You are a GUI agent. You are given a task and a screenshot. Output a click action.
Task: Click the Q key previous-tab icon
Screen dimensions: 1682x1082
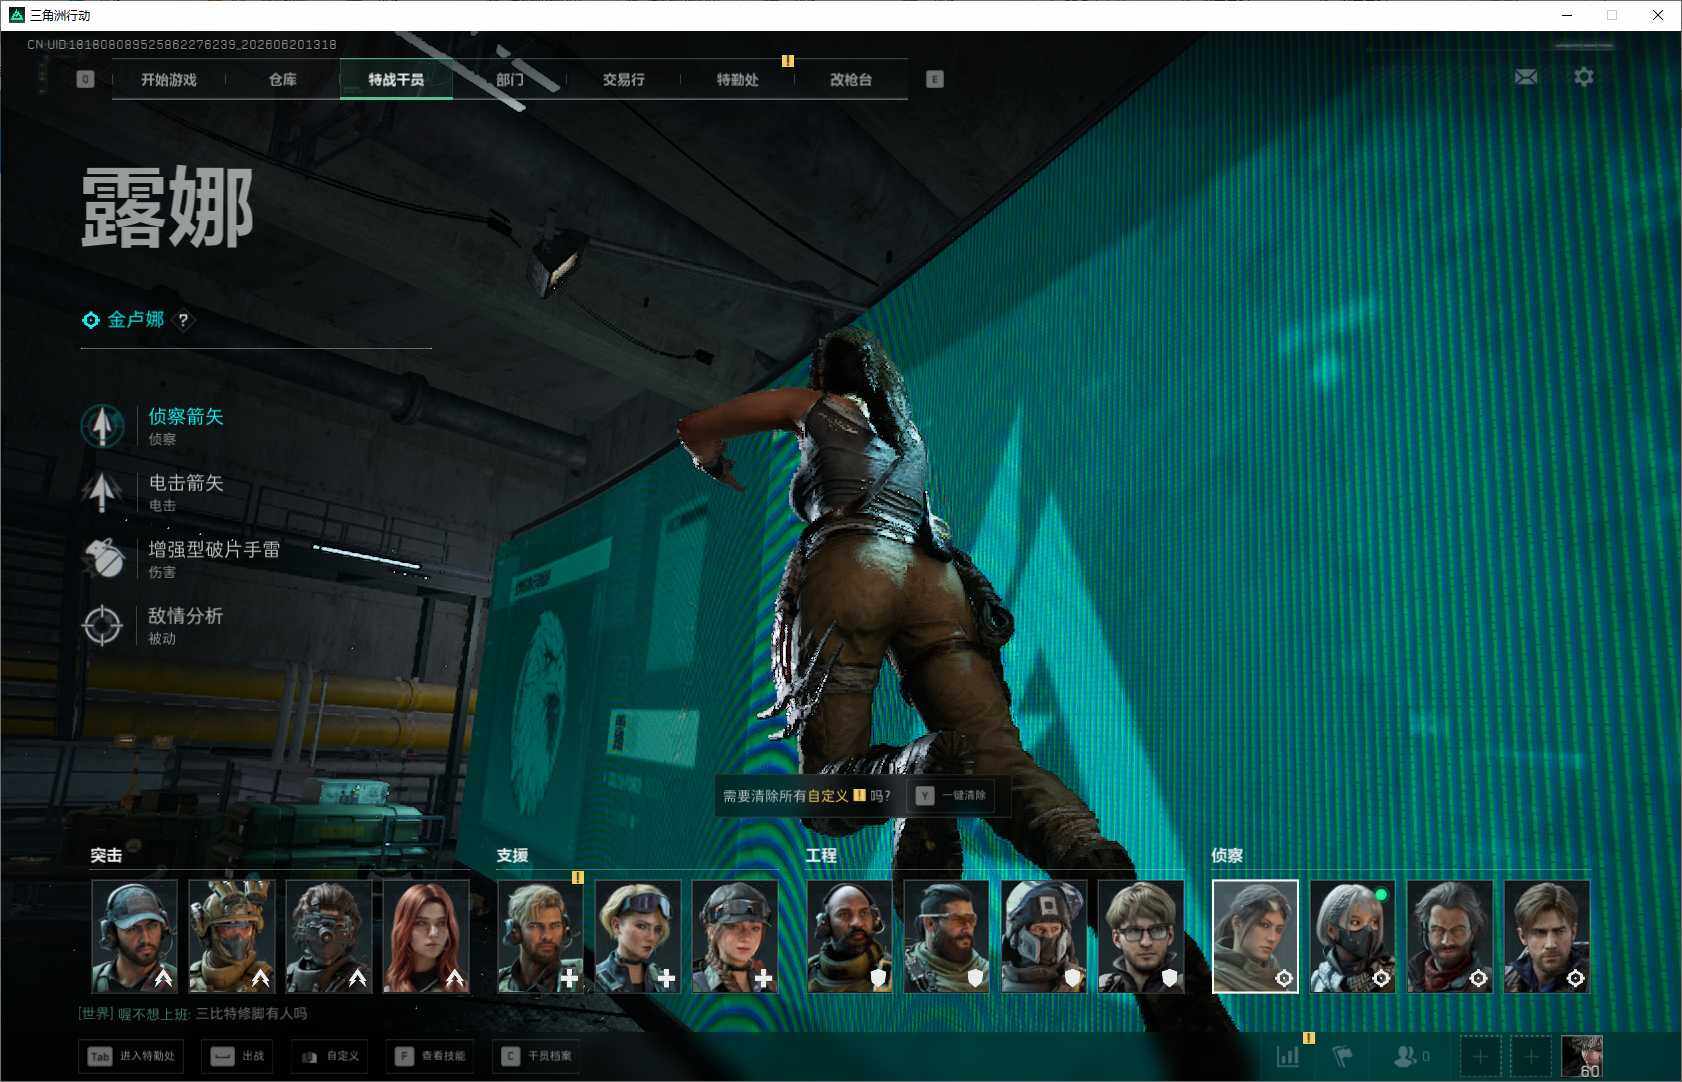(x=85, y=79)
